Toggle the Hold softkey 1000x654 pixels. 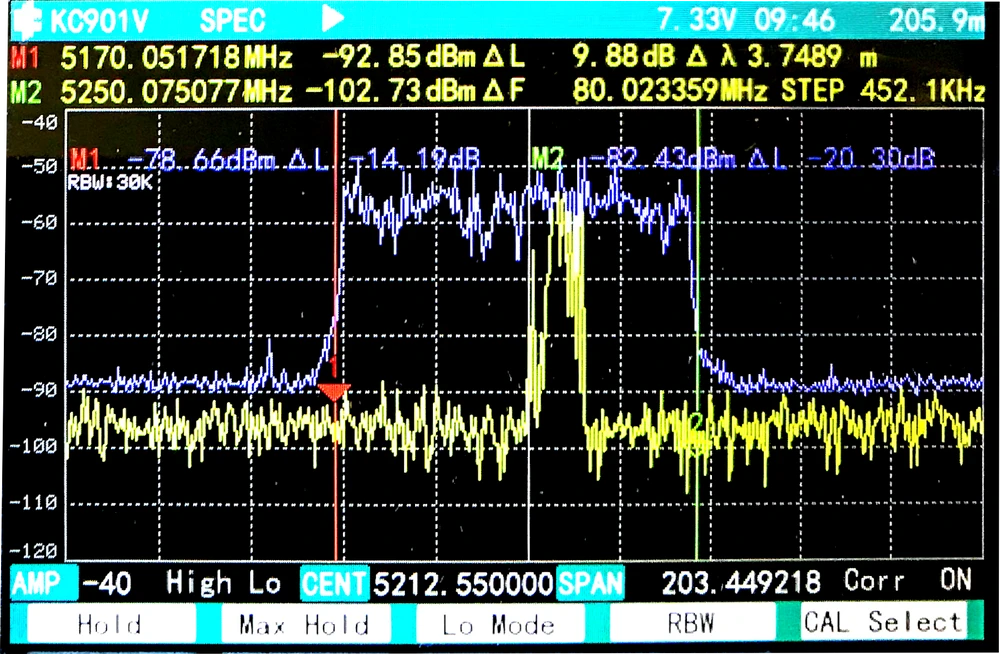click(x=109, y=624)
